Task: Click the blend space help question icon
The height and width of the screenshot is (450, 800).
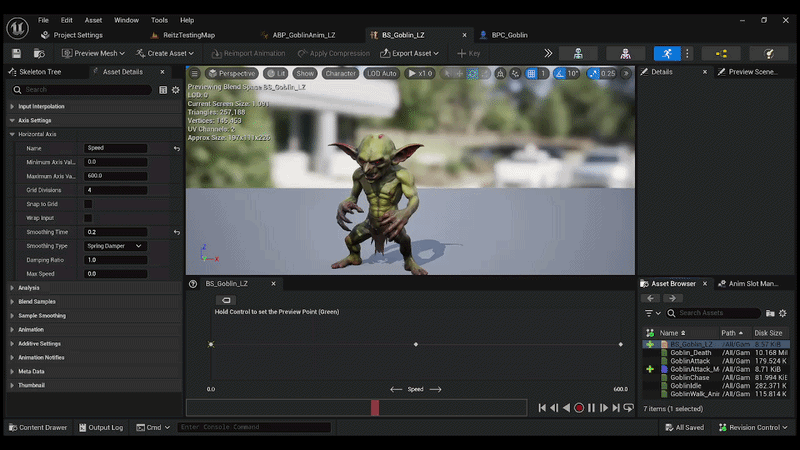Action: [x=193, y=284]
